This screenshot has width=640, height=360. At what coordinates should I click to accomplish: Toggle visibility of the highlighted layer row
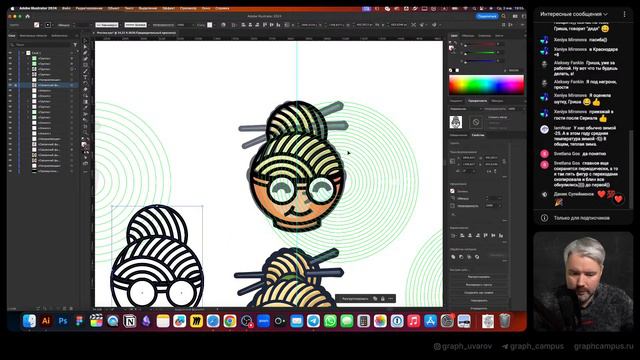[x=10, y=85]
